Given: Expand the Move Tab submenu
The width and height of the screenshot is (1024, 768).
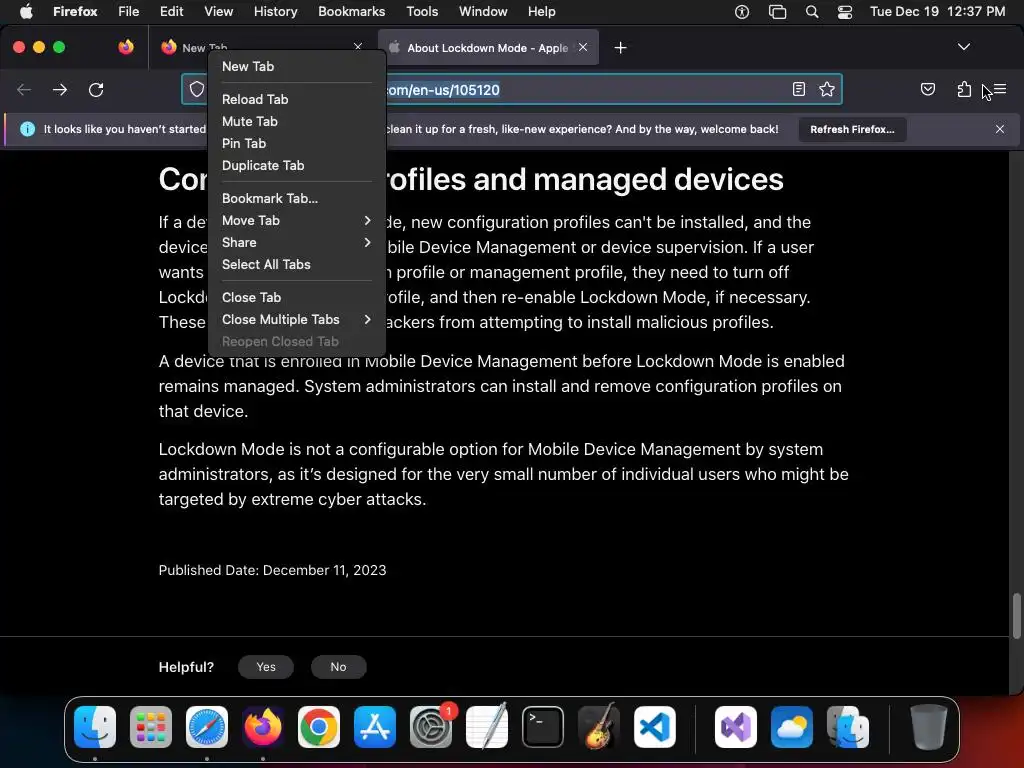Looking at the screenshot, I should click(x=297, y=221).
